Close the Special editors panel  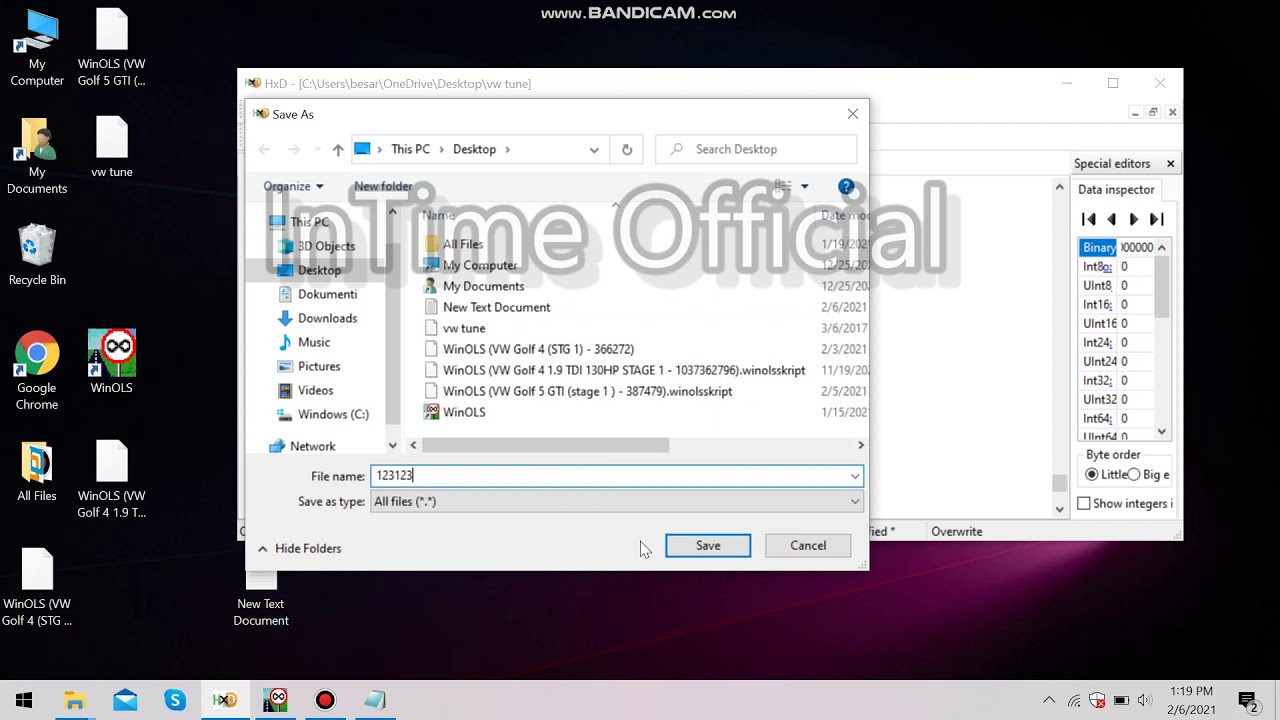pyautogui.click(x=1170, y=163)
